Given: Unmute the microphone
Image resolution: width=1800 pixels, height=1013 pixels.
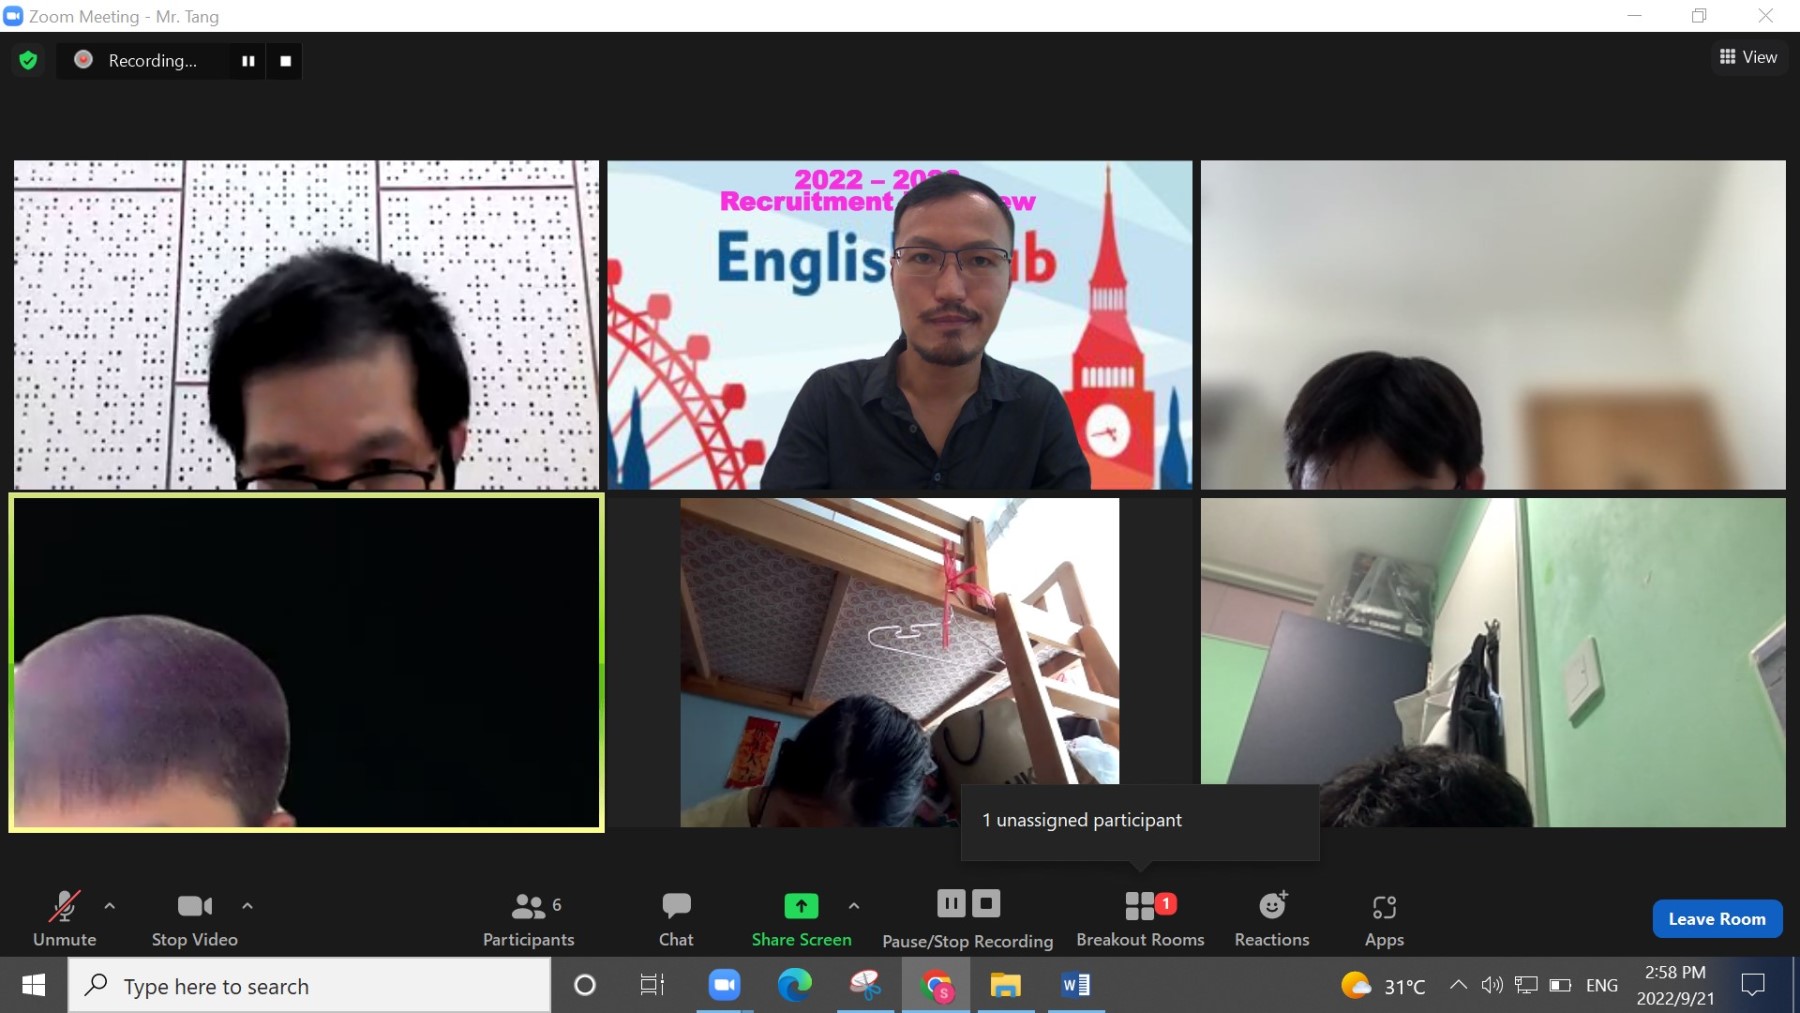Looking at the screenshot, I should pyautogui.click(x=65, y=919).
